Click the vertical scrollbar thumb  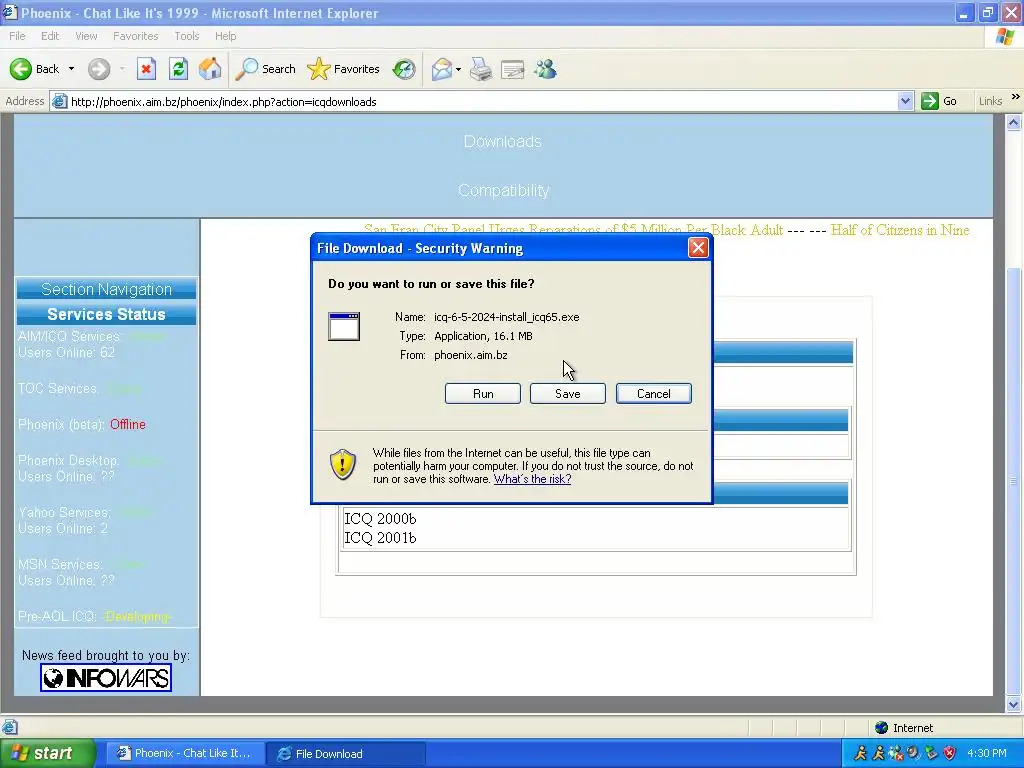click(1014, 481)
